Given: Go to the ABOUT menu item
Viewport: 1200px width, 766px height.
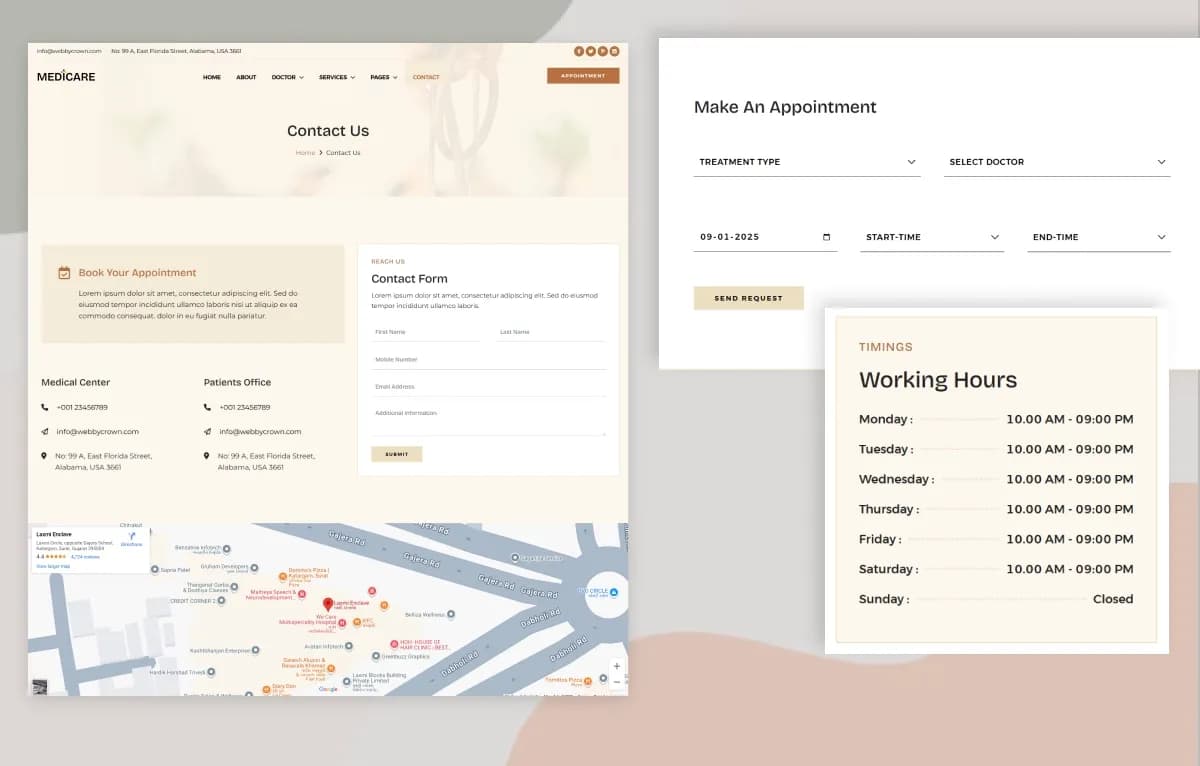Looking at the screenshot, I should (246, 77).
